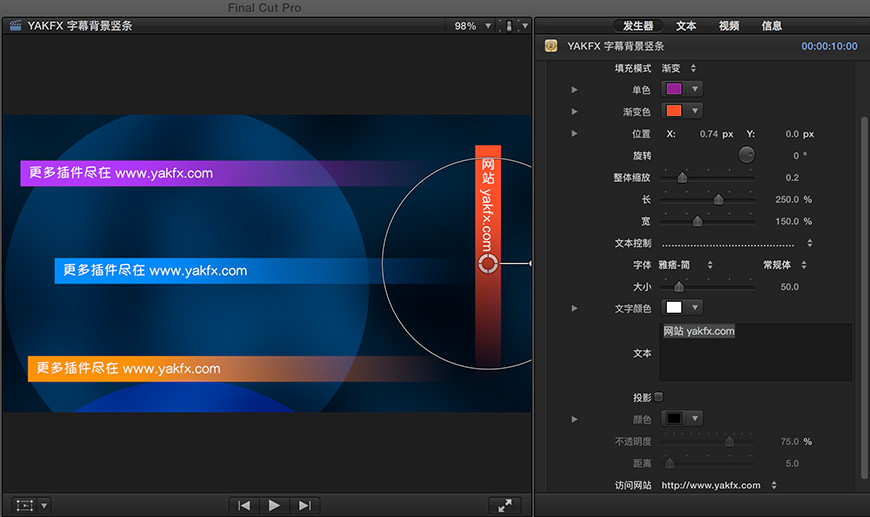Click the transform tool icon below viewer
870x517 pixels.
point(24,505)
